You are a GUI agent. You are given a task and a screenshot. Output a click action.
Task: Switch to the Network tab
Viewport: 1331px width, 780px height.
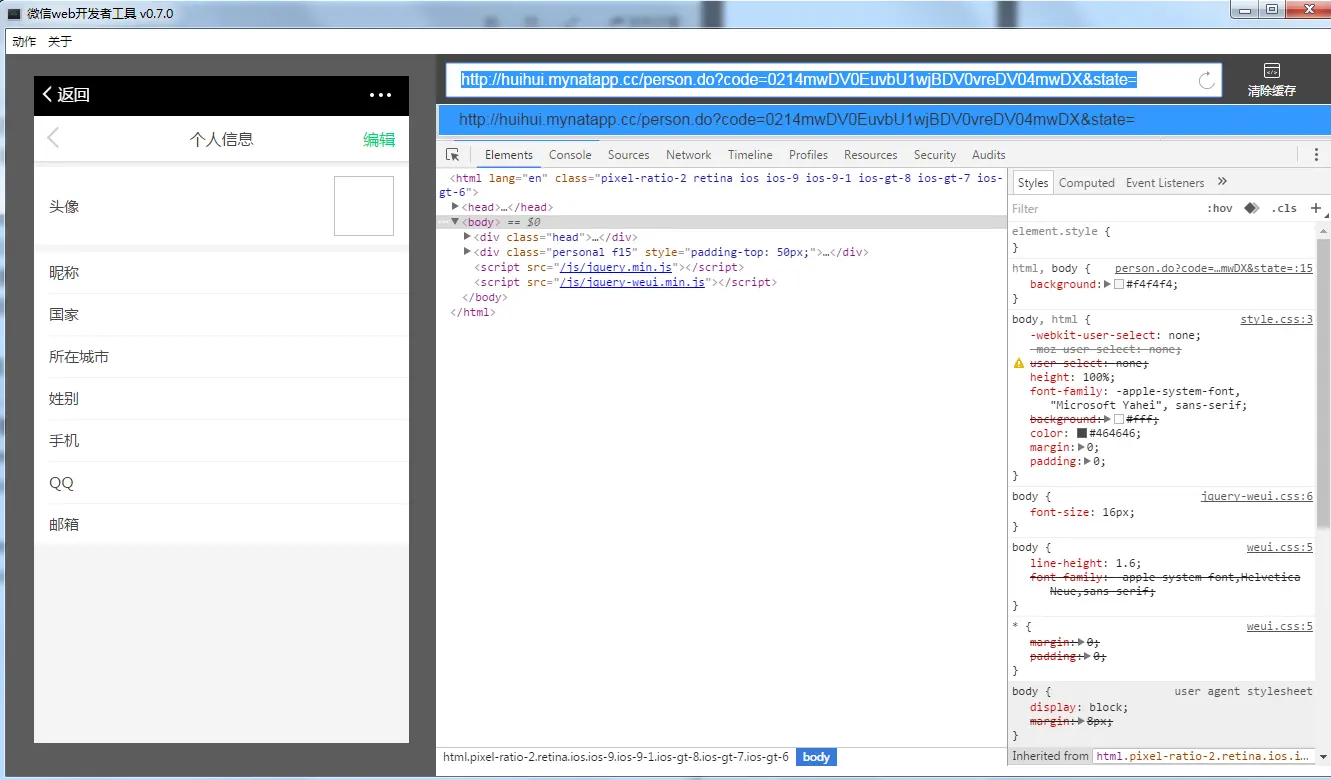point(688,155)
